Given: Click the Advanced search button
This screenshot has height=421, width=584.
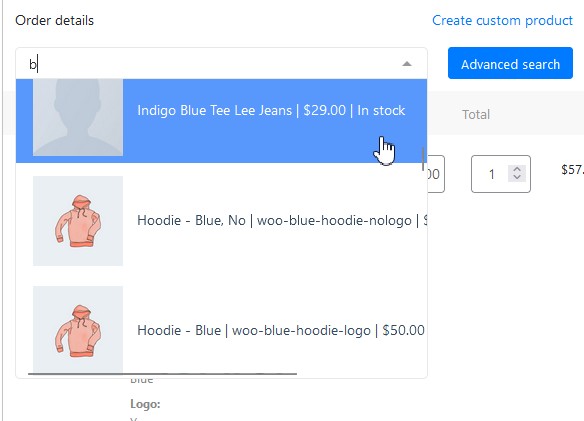Looking at the screenshot, I should 510,63.
